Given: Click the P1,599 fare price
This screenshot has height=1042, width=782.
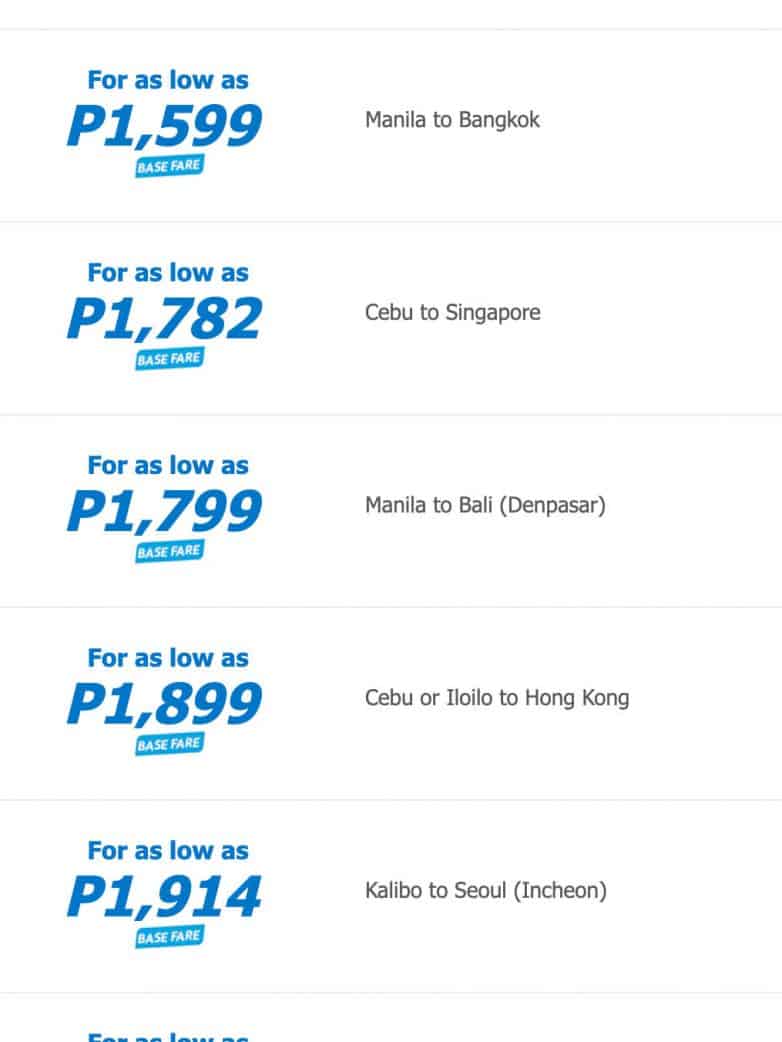Looking at the screenshot, I should tap(165, 126).
